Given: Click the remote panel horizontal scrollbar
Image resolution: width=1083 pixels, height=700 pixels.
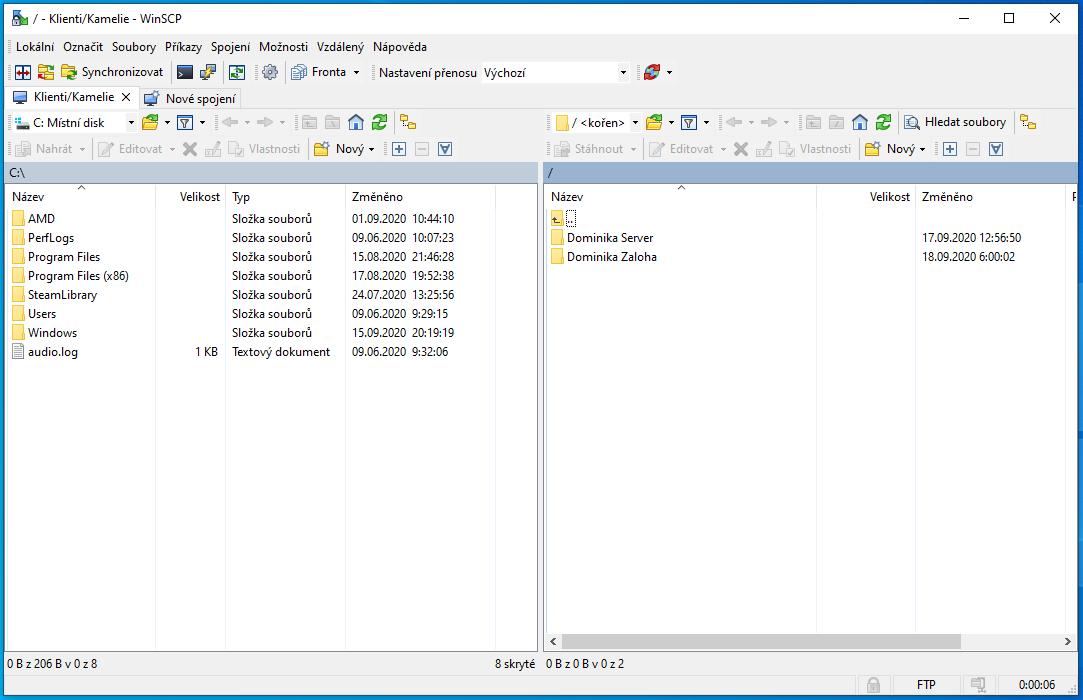Looking at the screenshot, I should (x=760, y=641).
